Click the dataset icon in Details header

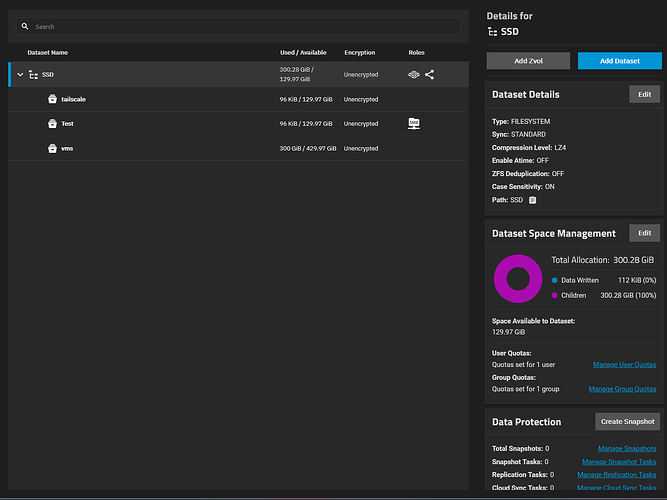click(493, 32)
